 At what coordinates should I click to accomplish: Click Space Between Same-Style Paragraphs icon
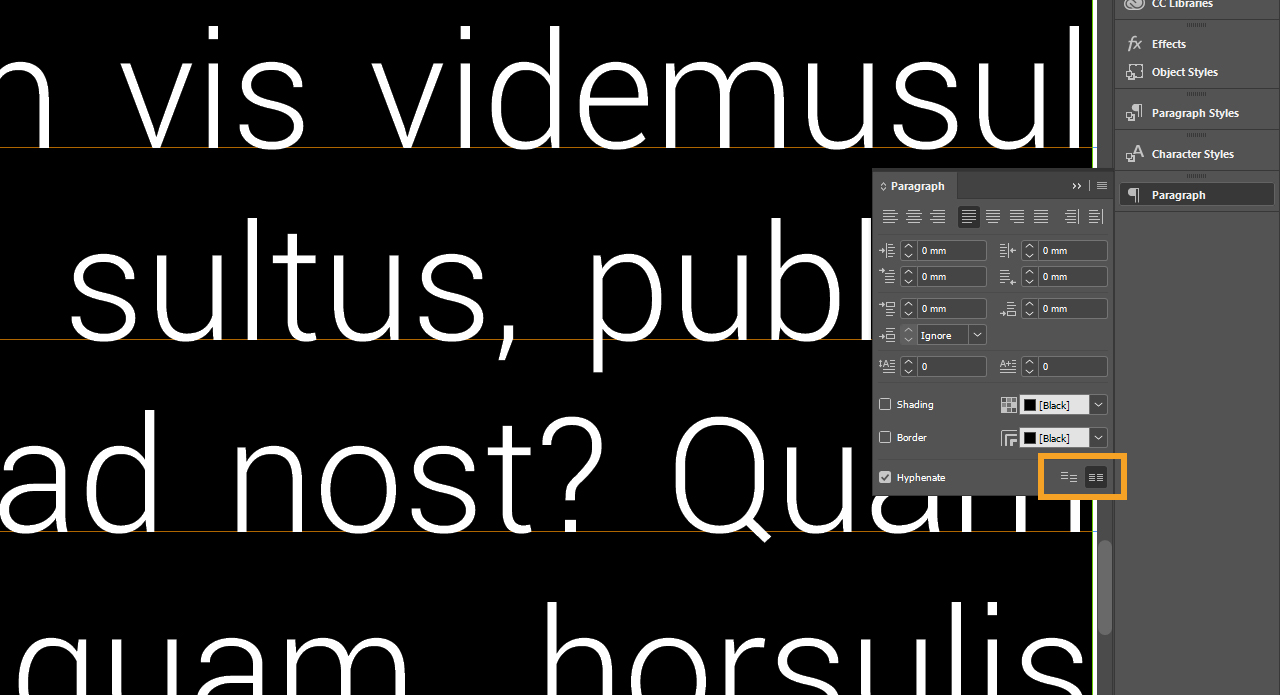tap(887, 335)
